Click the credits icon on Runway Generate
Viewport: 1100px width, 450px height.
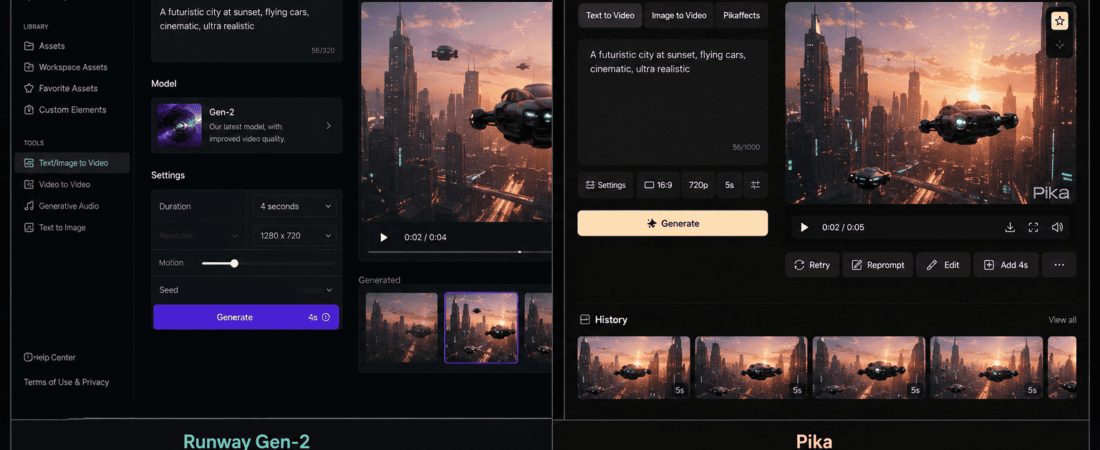click(326, 317)
